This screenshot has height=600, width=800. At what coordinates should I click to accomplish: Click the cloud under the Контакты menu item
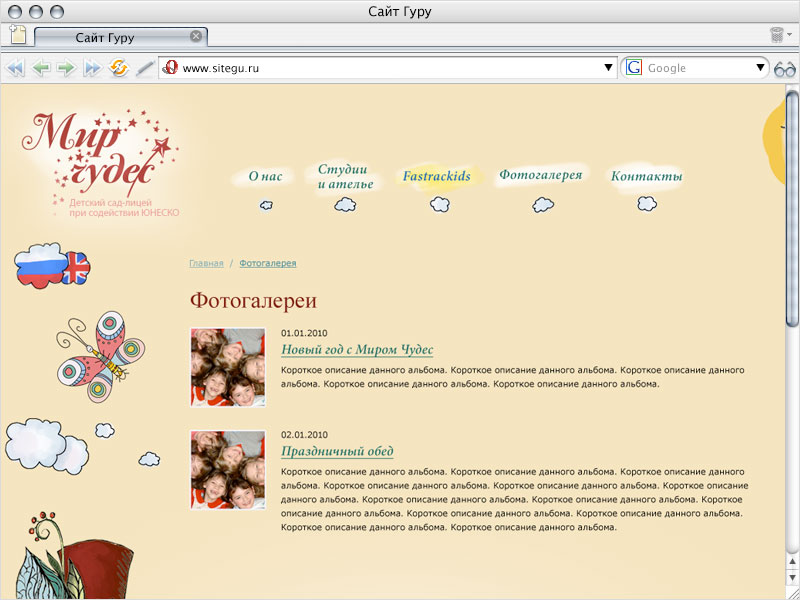point(647,204)
